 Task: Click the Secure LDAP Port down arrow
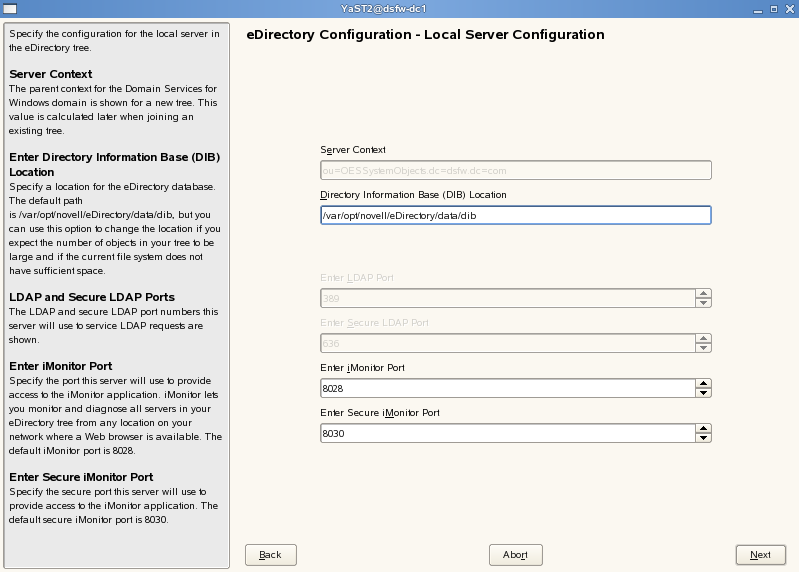[704, 348]
